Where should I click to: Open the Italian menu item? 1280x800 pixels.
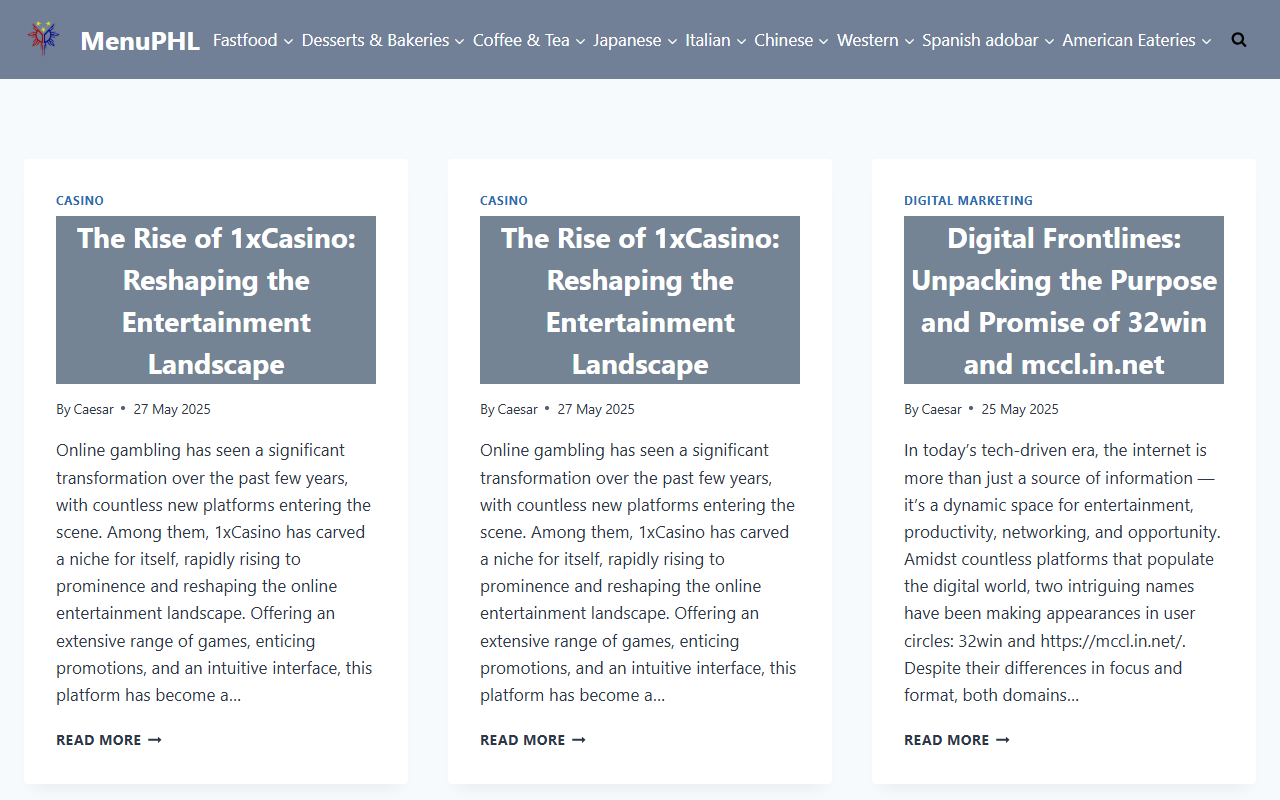pyautogui.click(x=708, y=40)
